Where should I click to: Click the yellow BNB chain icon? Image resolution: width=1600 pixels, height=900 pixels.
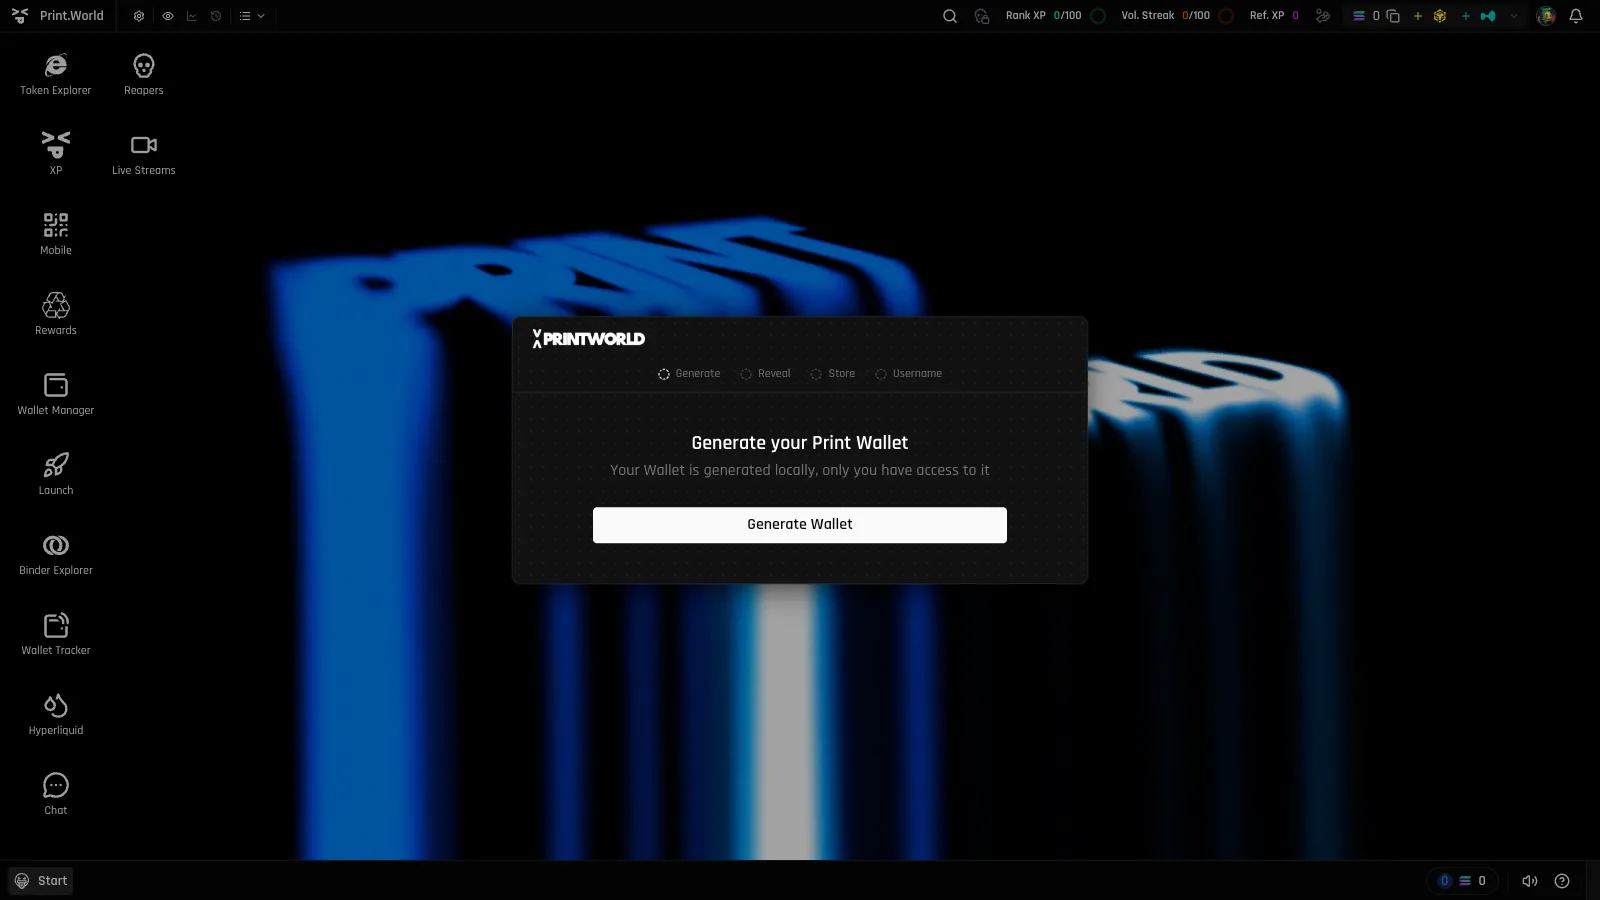pos(1440,16)
